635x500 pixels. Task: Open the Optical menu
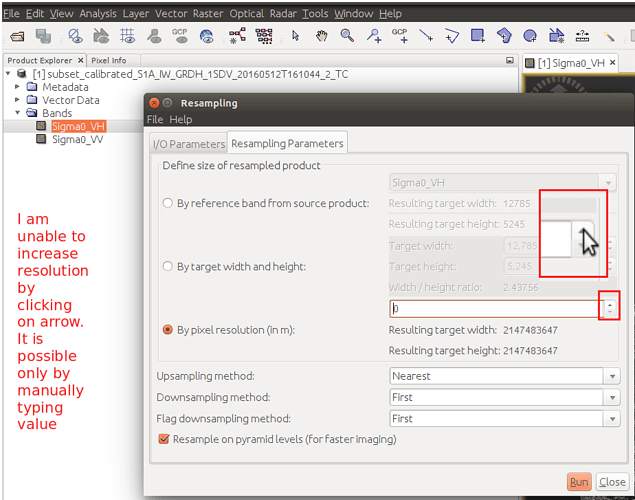coord(247,14)
